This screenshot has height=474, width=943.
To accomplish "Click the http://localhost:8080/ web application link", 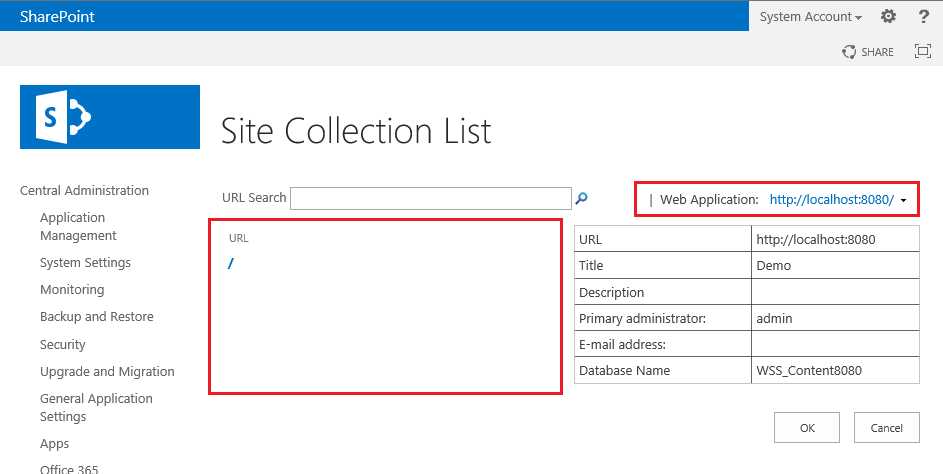I will pos(832,200).
